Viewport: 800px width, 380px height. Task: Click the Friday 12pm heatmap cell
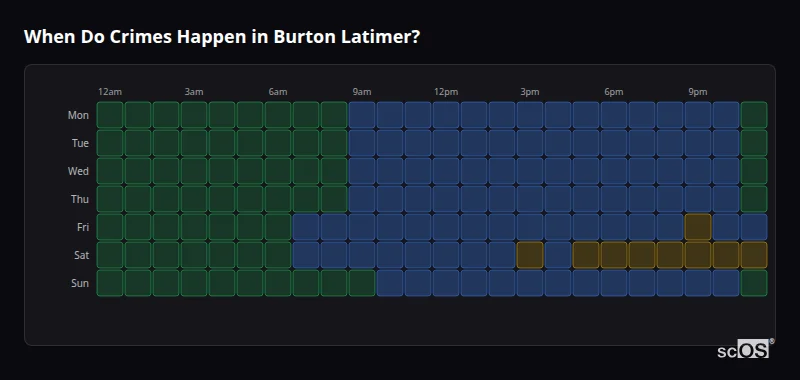tap(446, 227)
